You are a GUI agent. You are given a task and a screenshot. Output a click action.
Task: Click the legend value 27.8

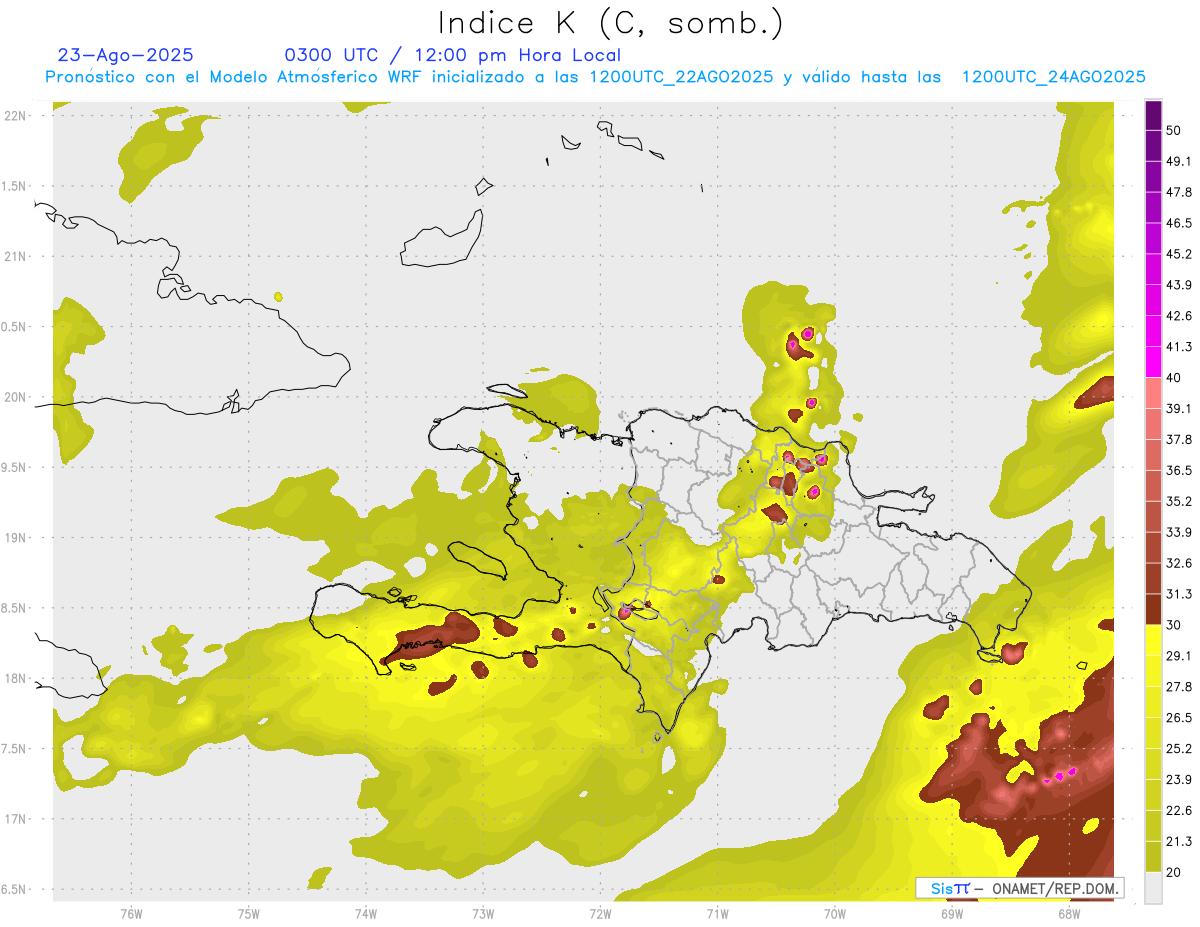1179,687
